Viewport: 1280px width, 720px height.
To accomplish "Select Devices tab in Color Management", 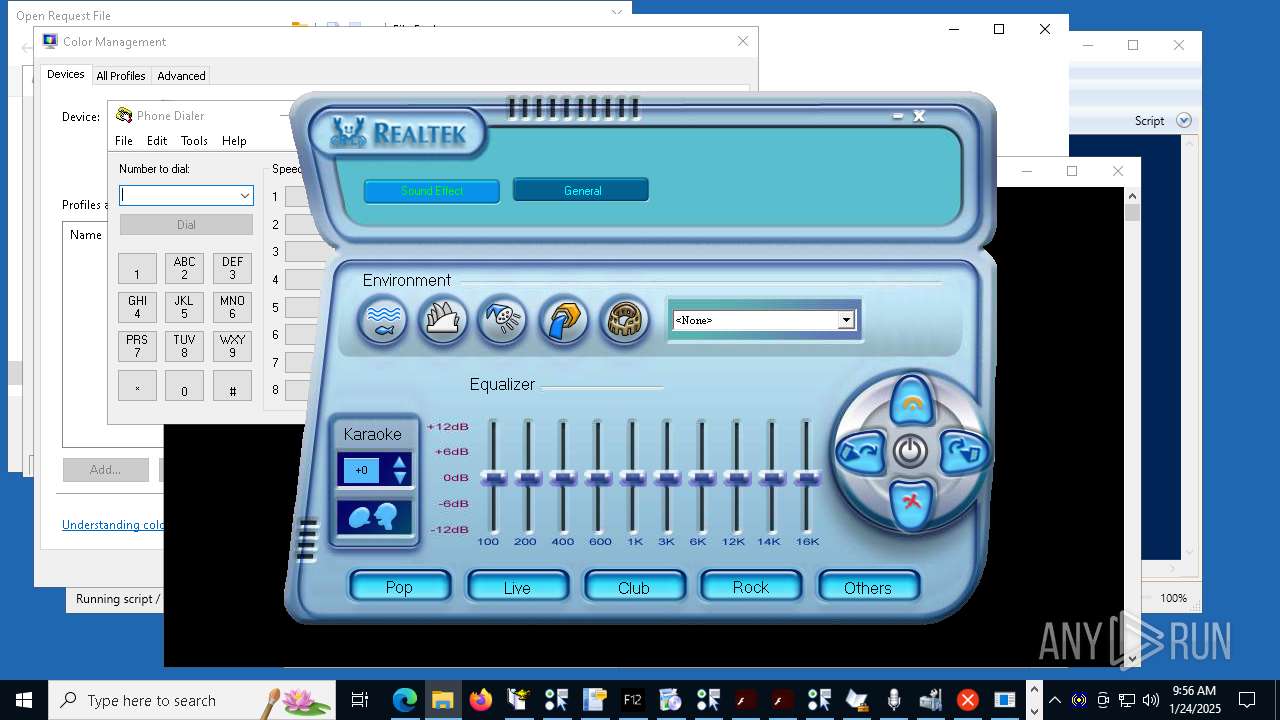I will [66, 74].
